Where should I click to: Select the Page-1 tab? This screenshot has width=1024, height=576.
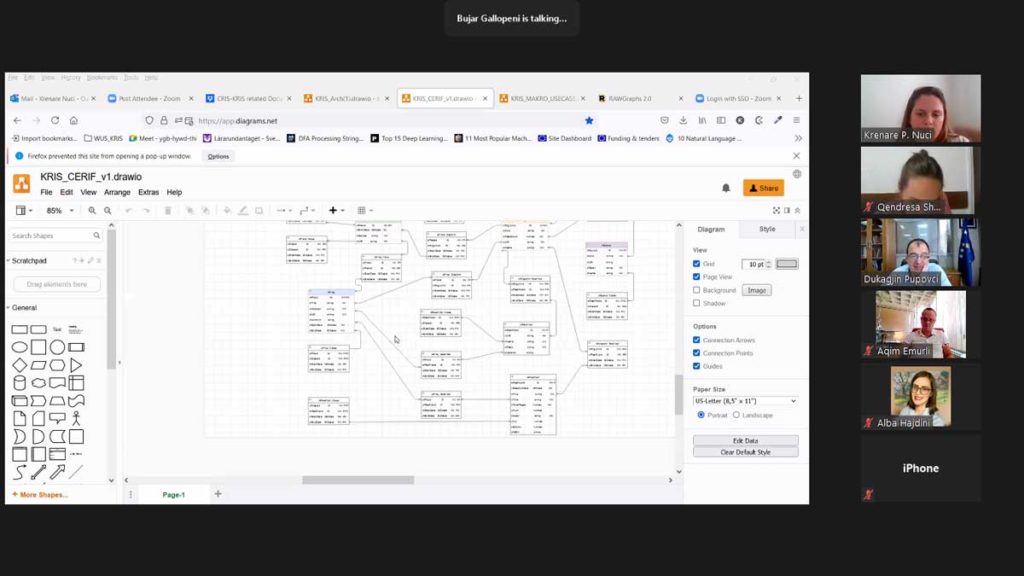coord(174,495)
